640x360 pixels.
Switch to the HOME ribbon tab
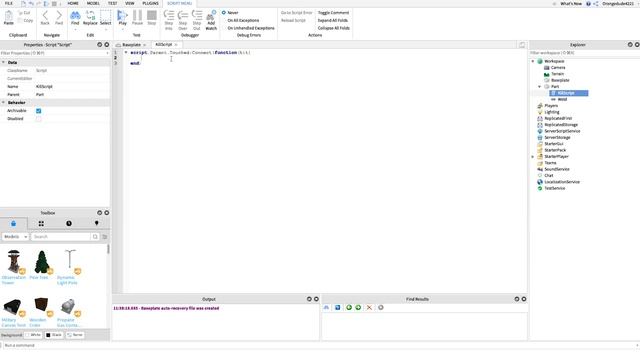click(73, 3)
